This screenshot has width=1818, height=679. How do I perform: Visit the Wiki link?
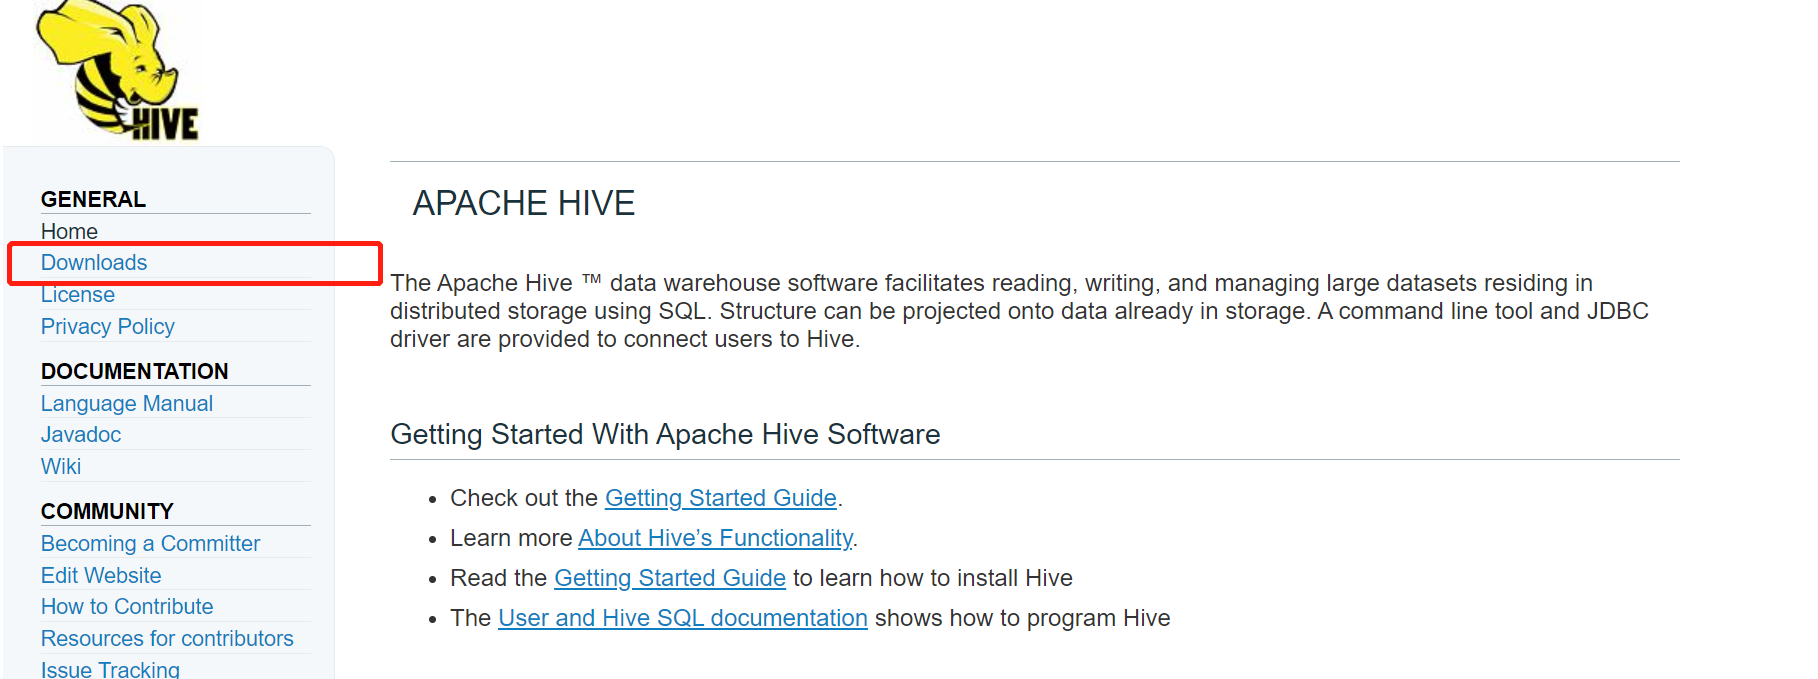point(61,467)
